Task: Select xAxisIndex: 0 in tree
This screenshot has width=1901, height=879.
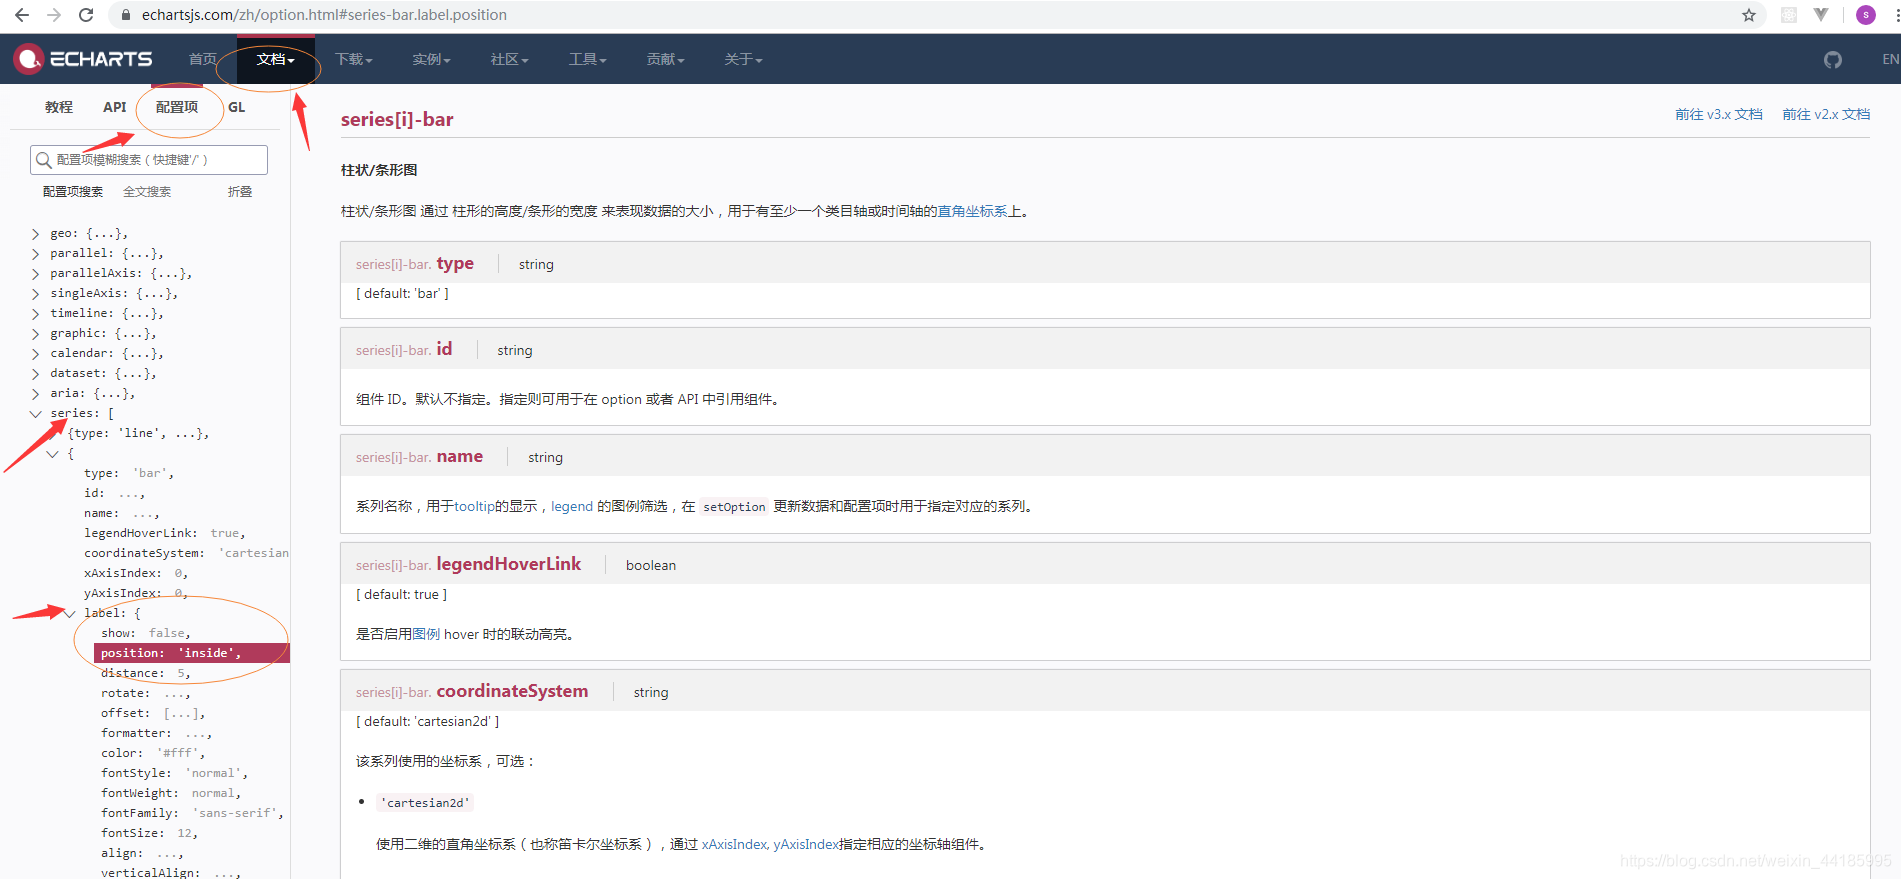Action: tap(136, 574)
